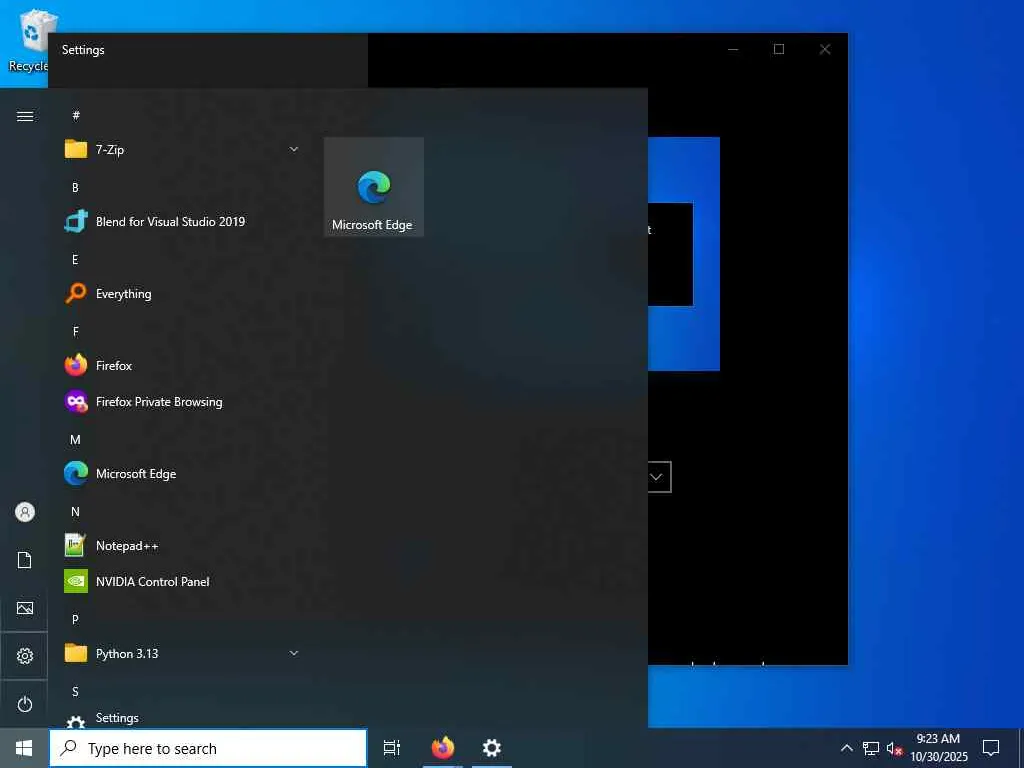Screen dimensions: 1024x768
Task: Close the Settings window
Action: 825,50
